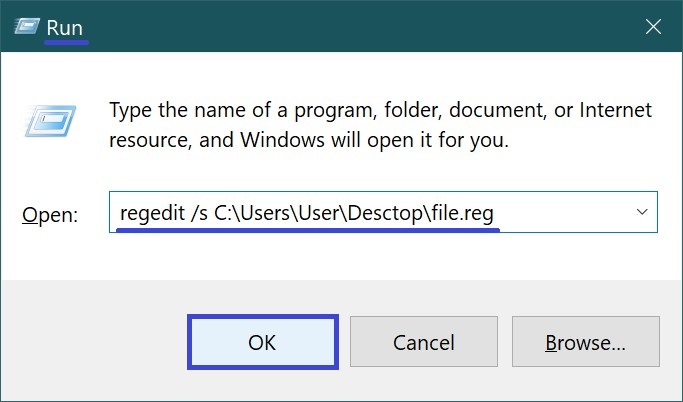Image resolution: width=683 pixels, height=402 pixels.
Task: Click empty area of the title bar
Action: pyautogui.click(x=350, y=28)
